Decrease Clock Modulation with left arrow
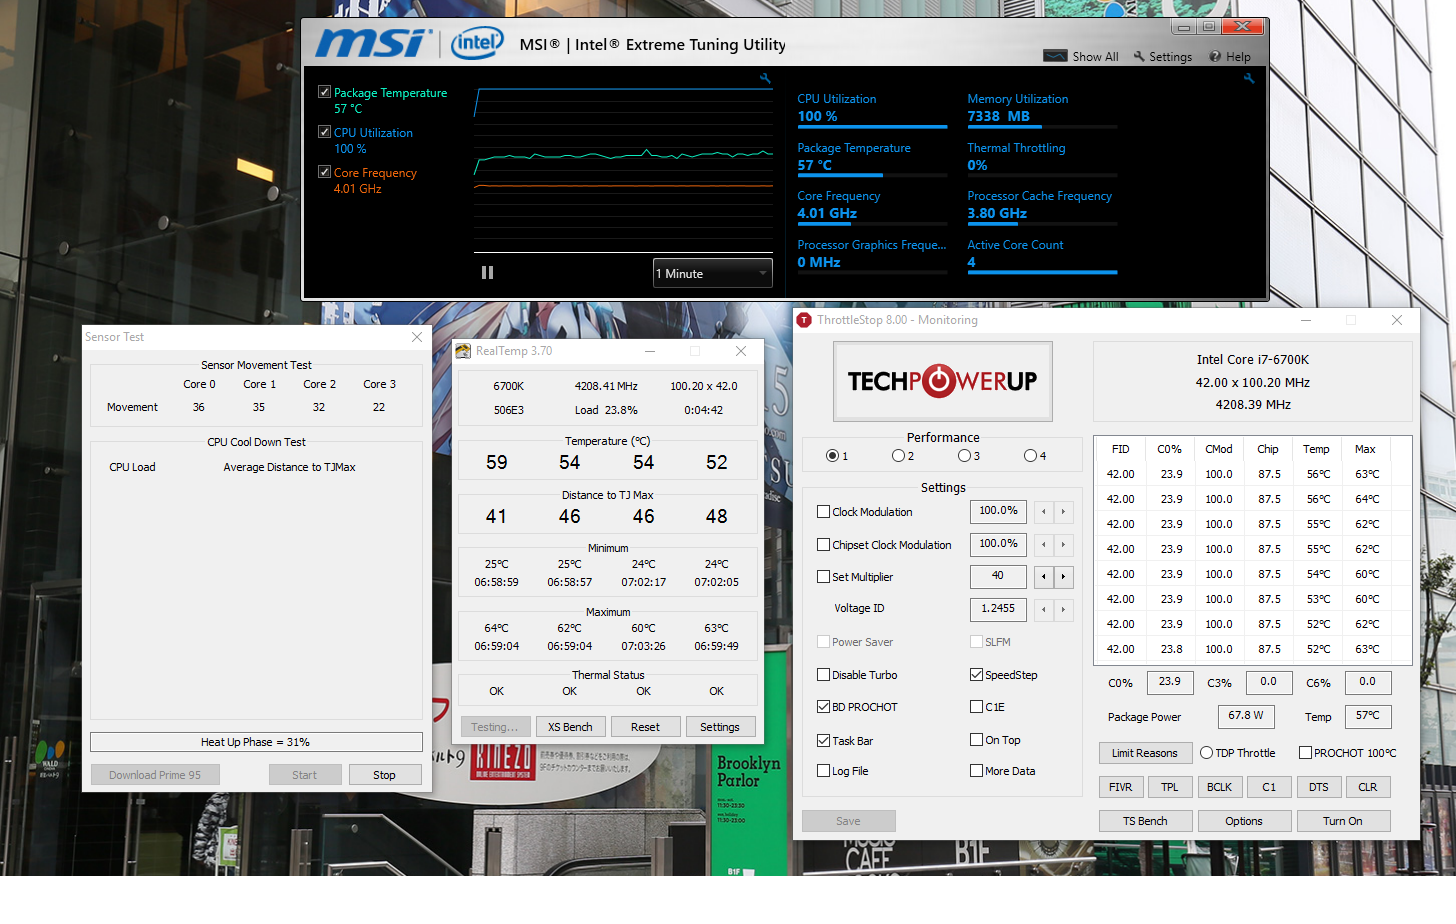The width and height of the screenshot is (1456, 924). pyautogui.click(x=1044, y=512)
